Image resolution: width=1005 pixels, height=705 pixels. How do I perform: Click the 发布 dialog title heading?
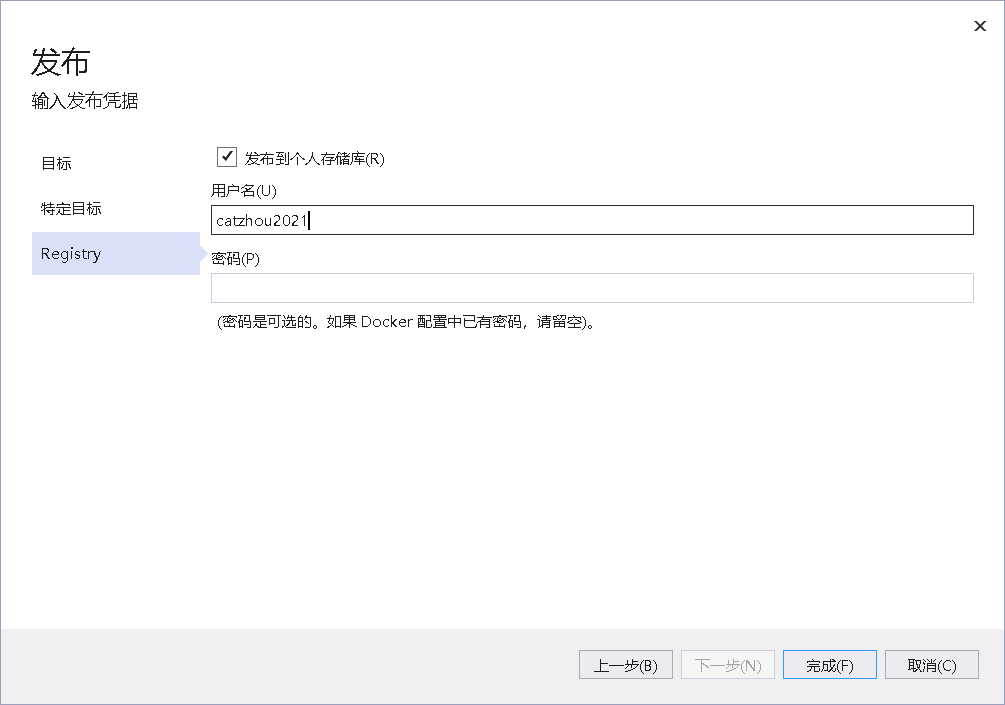coord(61,62)
